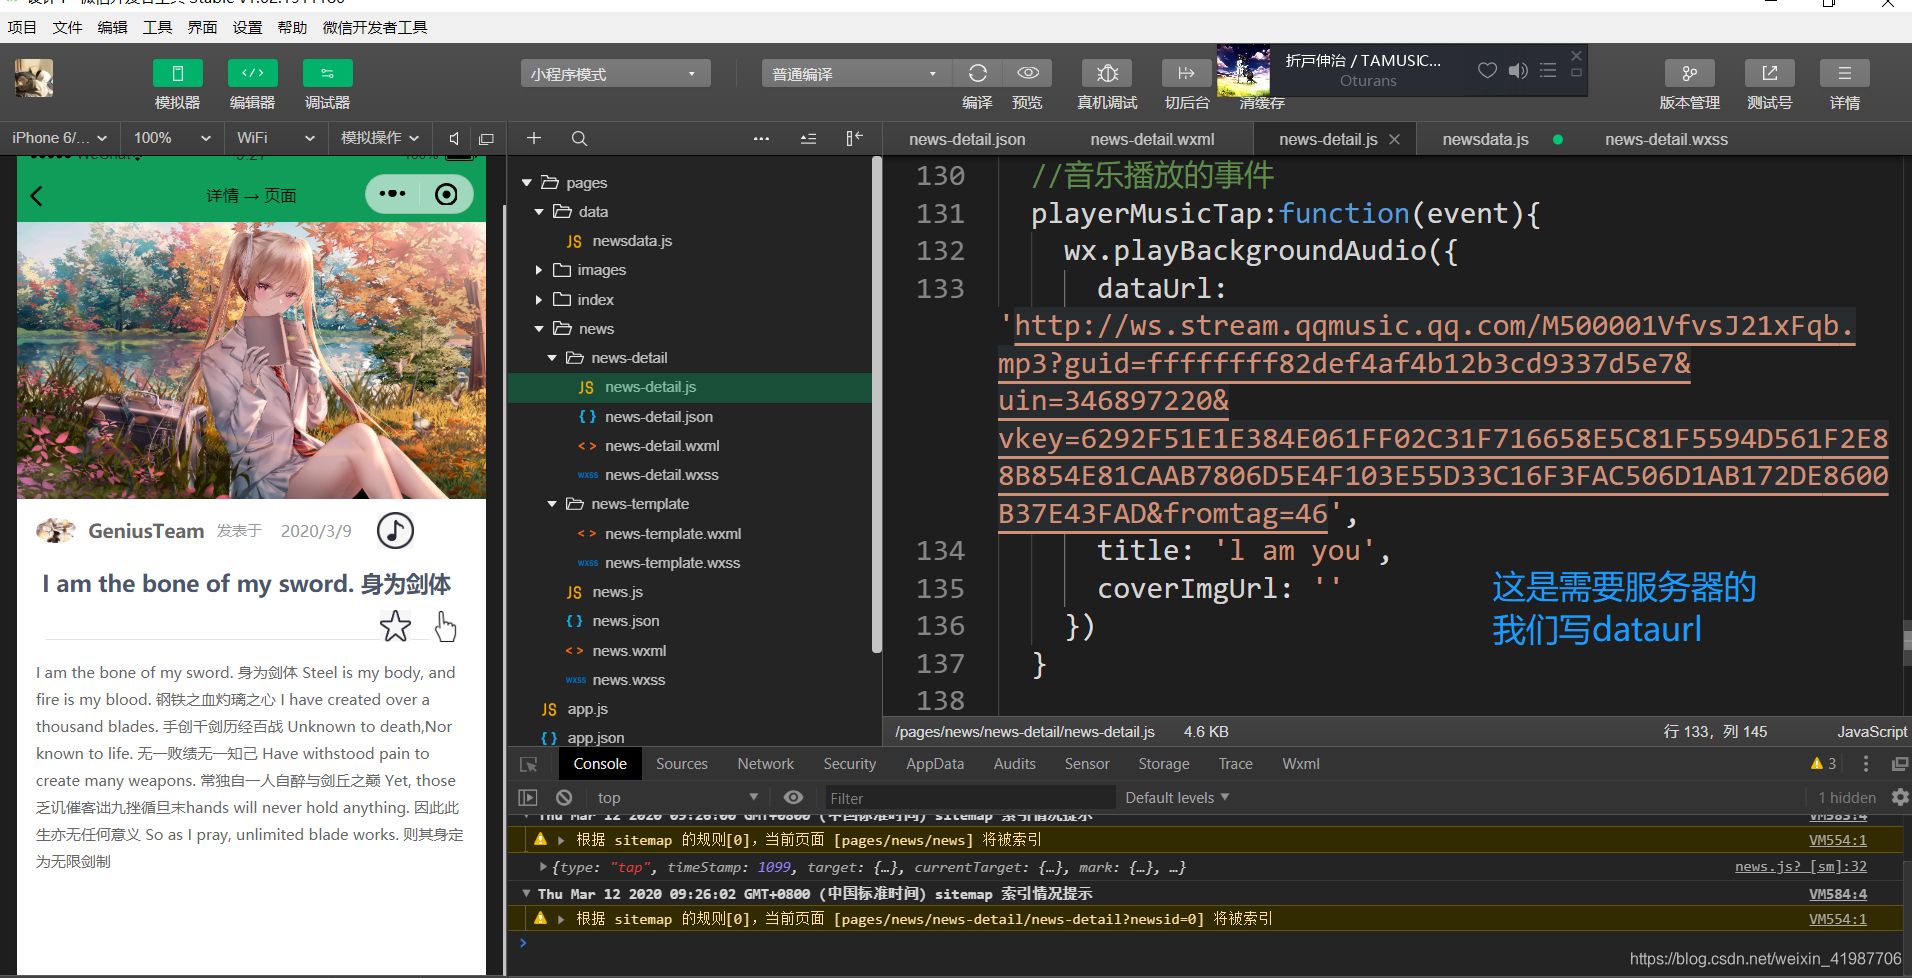
Task: Click the collapse all folders icon
Action: click(808, 139)
